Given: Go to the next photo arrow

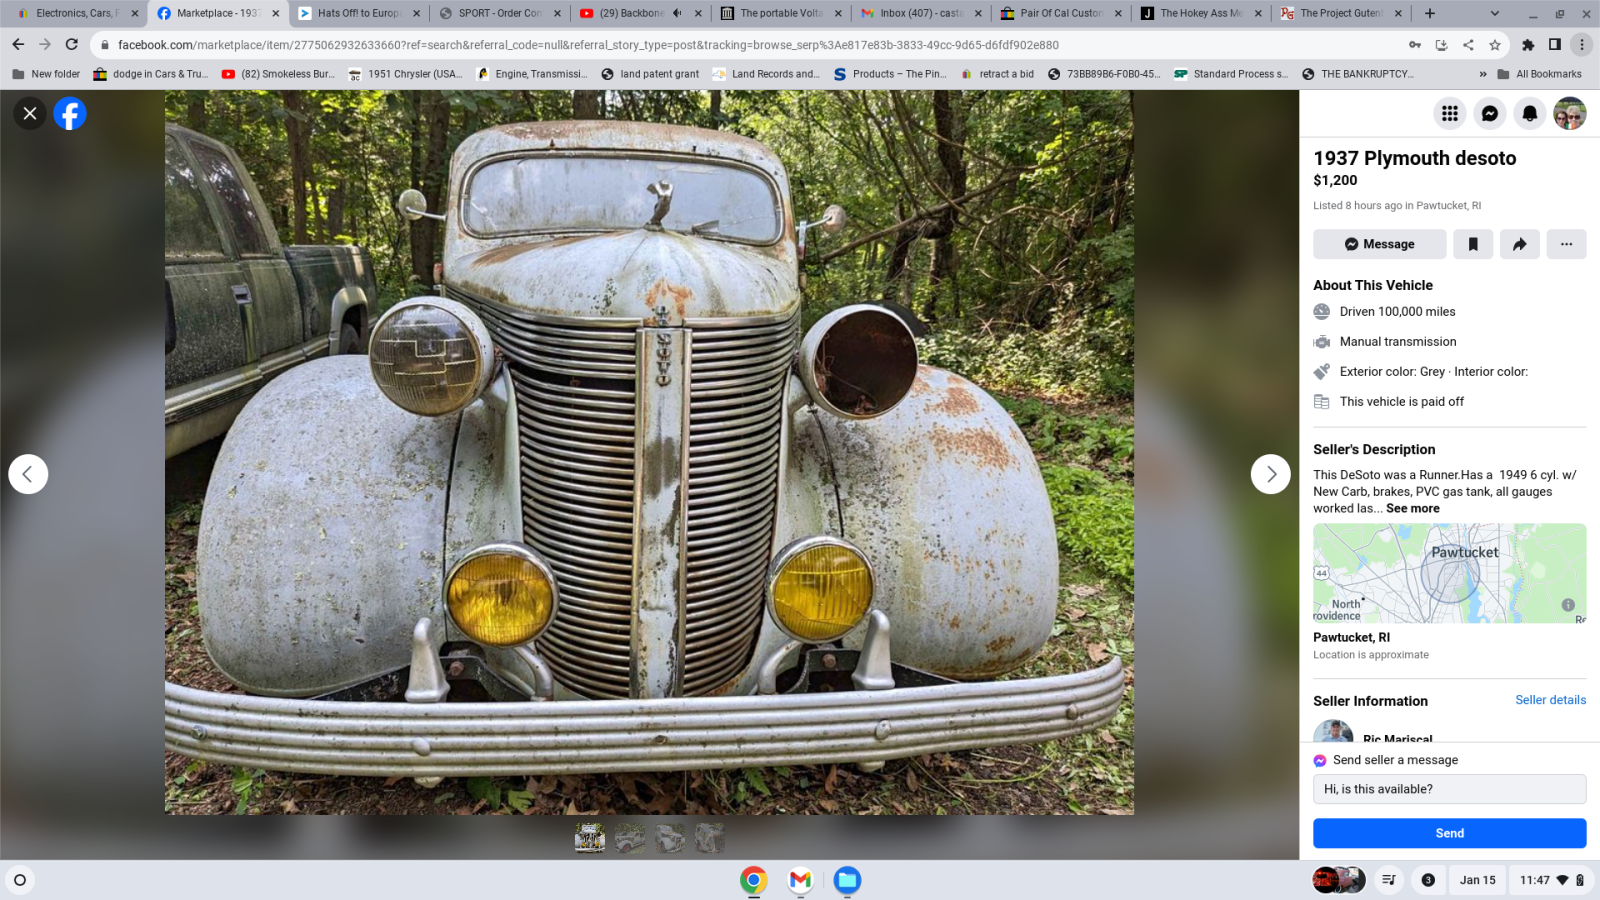Looking at the screenshot, I should (x=1270, y=474).
